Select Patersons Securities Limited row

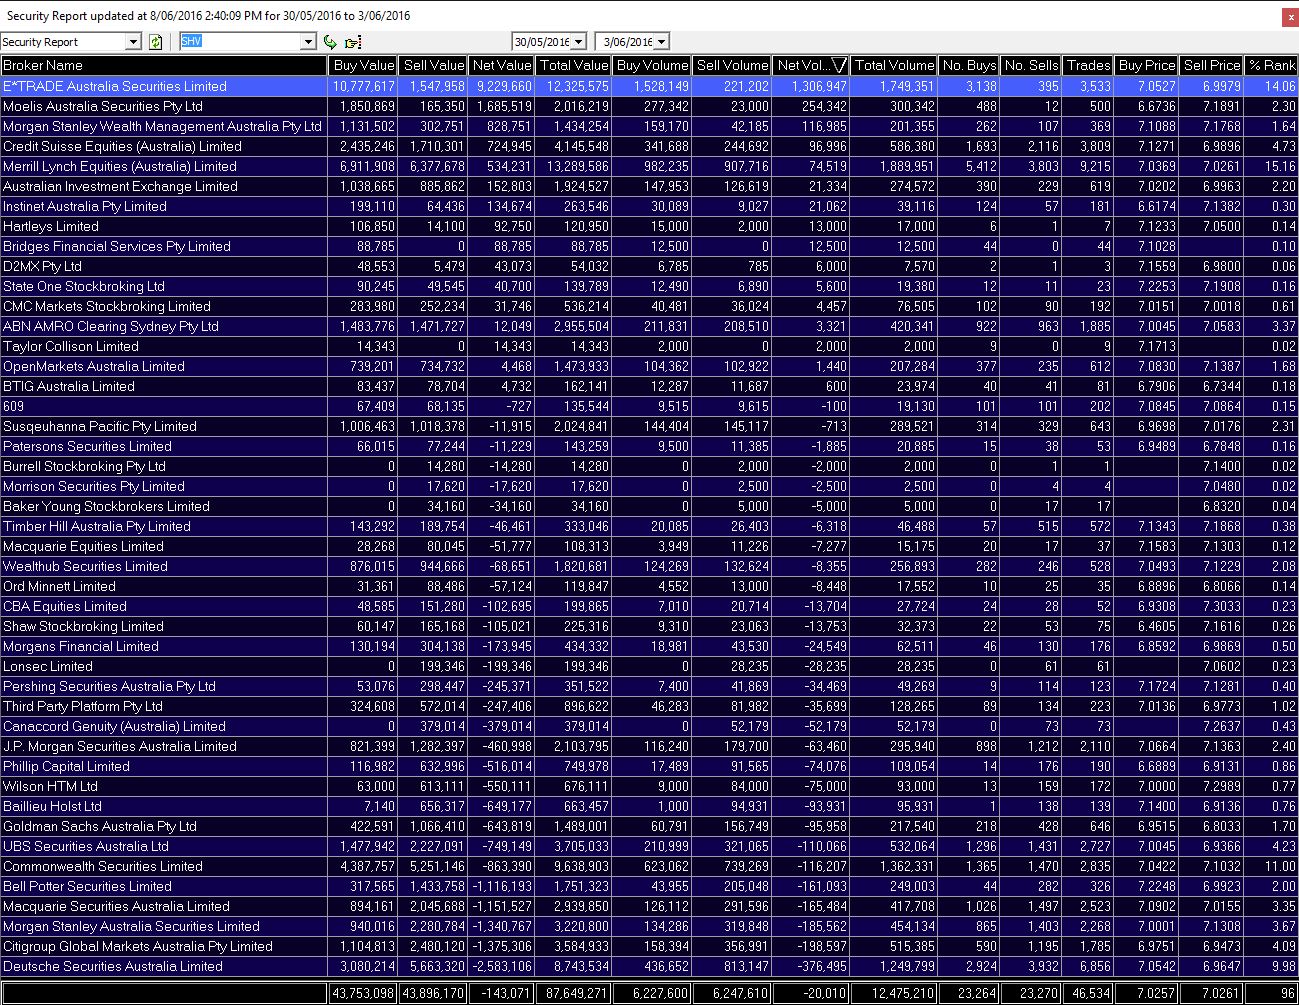click(649, 446)
